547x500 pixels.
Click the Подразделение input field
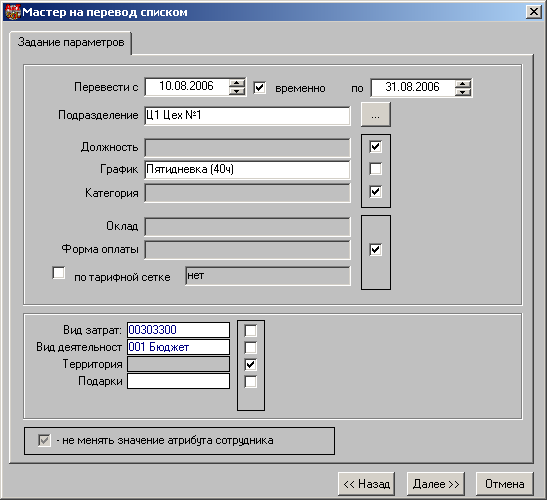point(247,115)
